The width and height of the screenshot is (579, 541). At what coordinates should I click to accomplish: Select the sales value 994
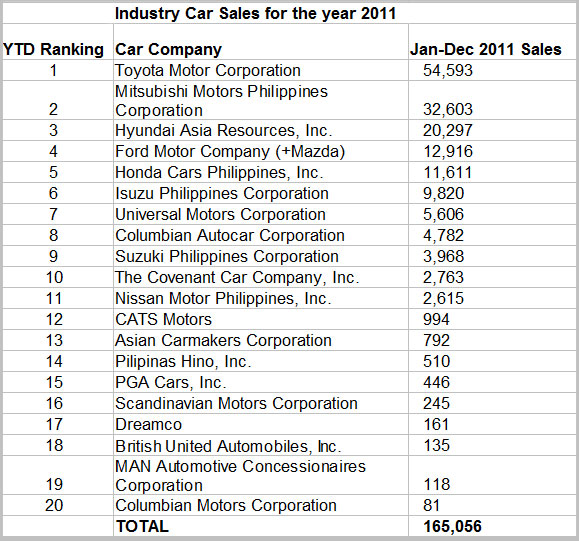tap(436, 319)
